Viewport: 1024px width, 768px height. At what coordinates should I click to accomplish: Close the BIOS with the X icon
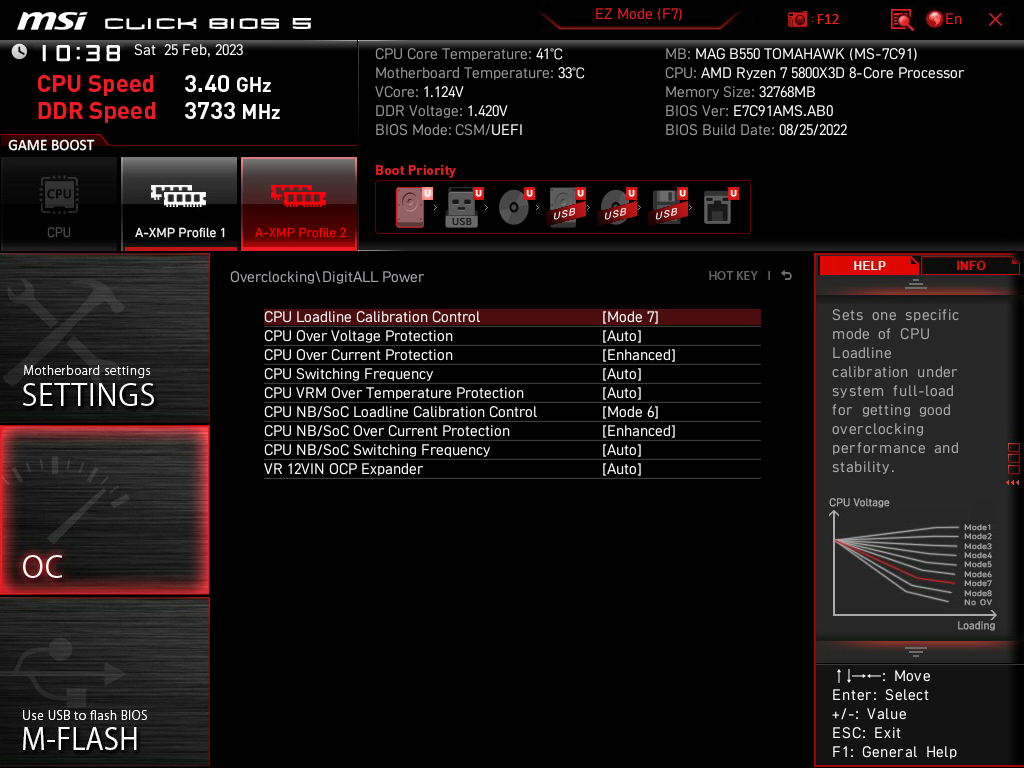point(995,20)
